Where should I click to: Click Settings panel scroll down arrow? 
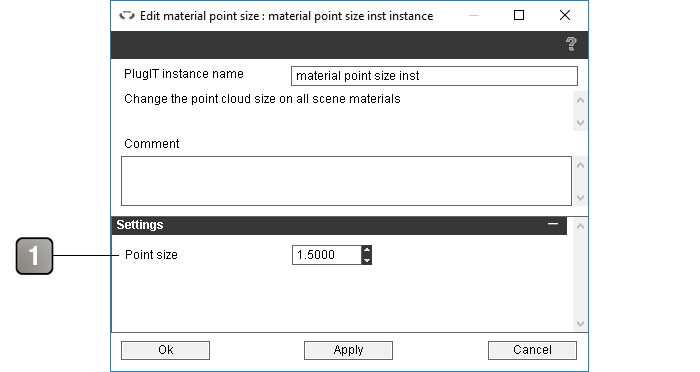tap(580, 324)
